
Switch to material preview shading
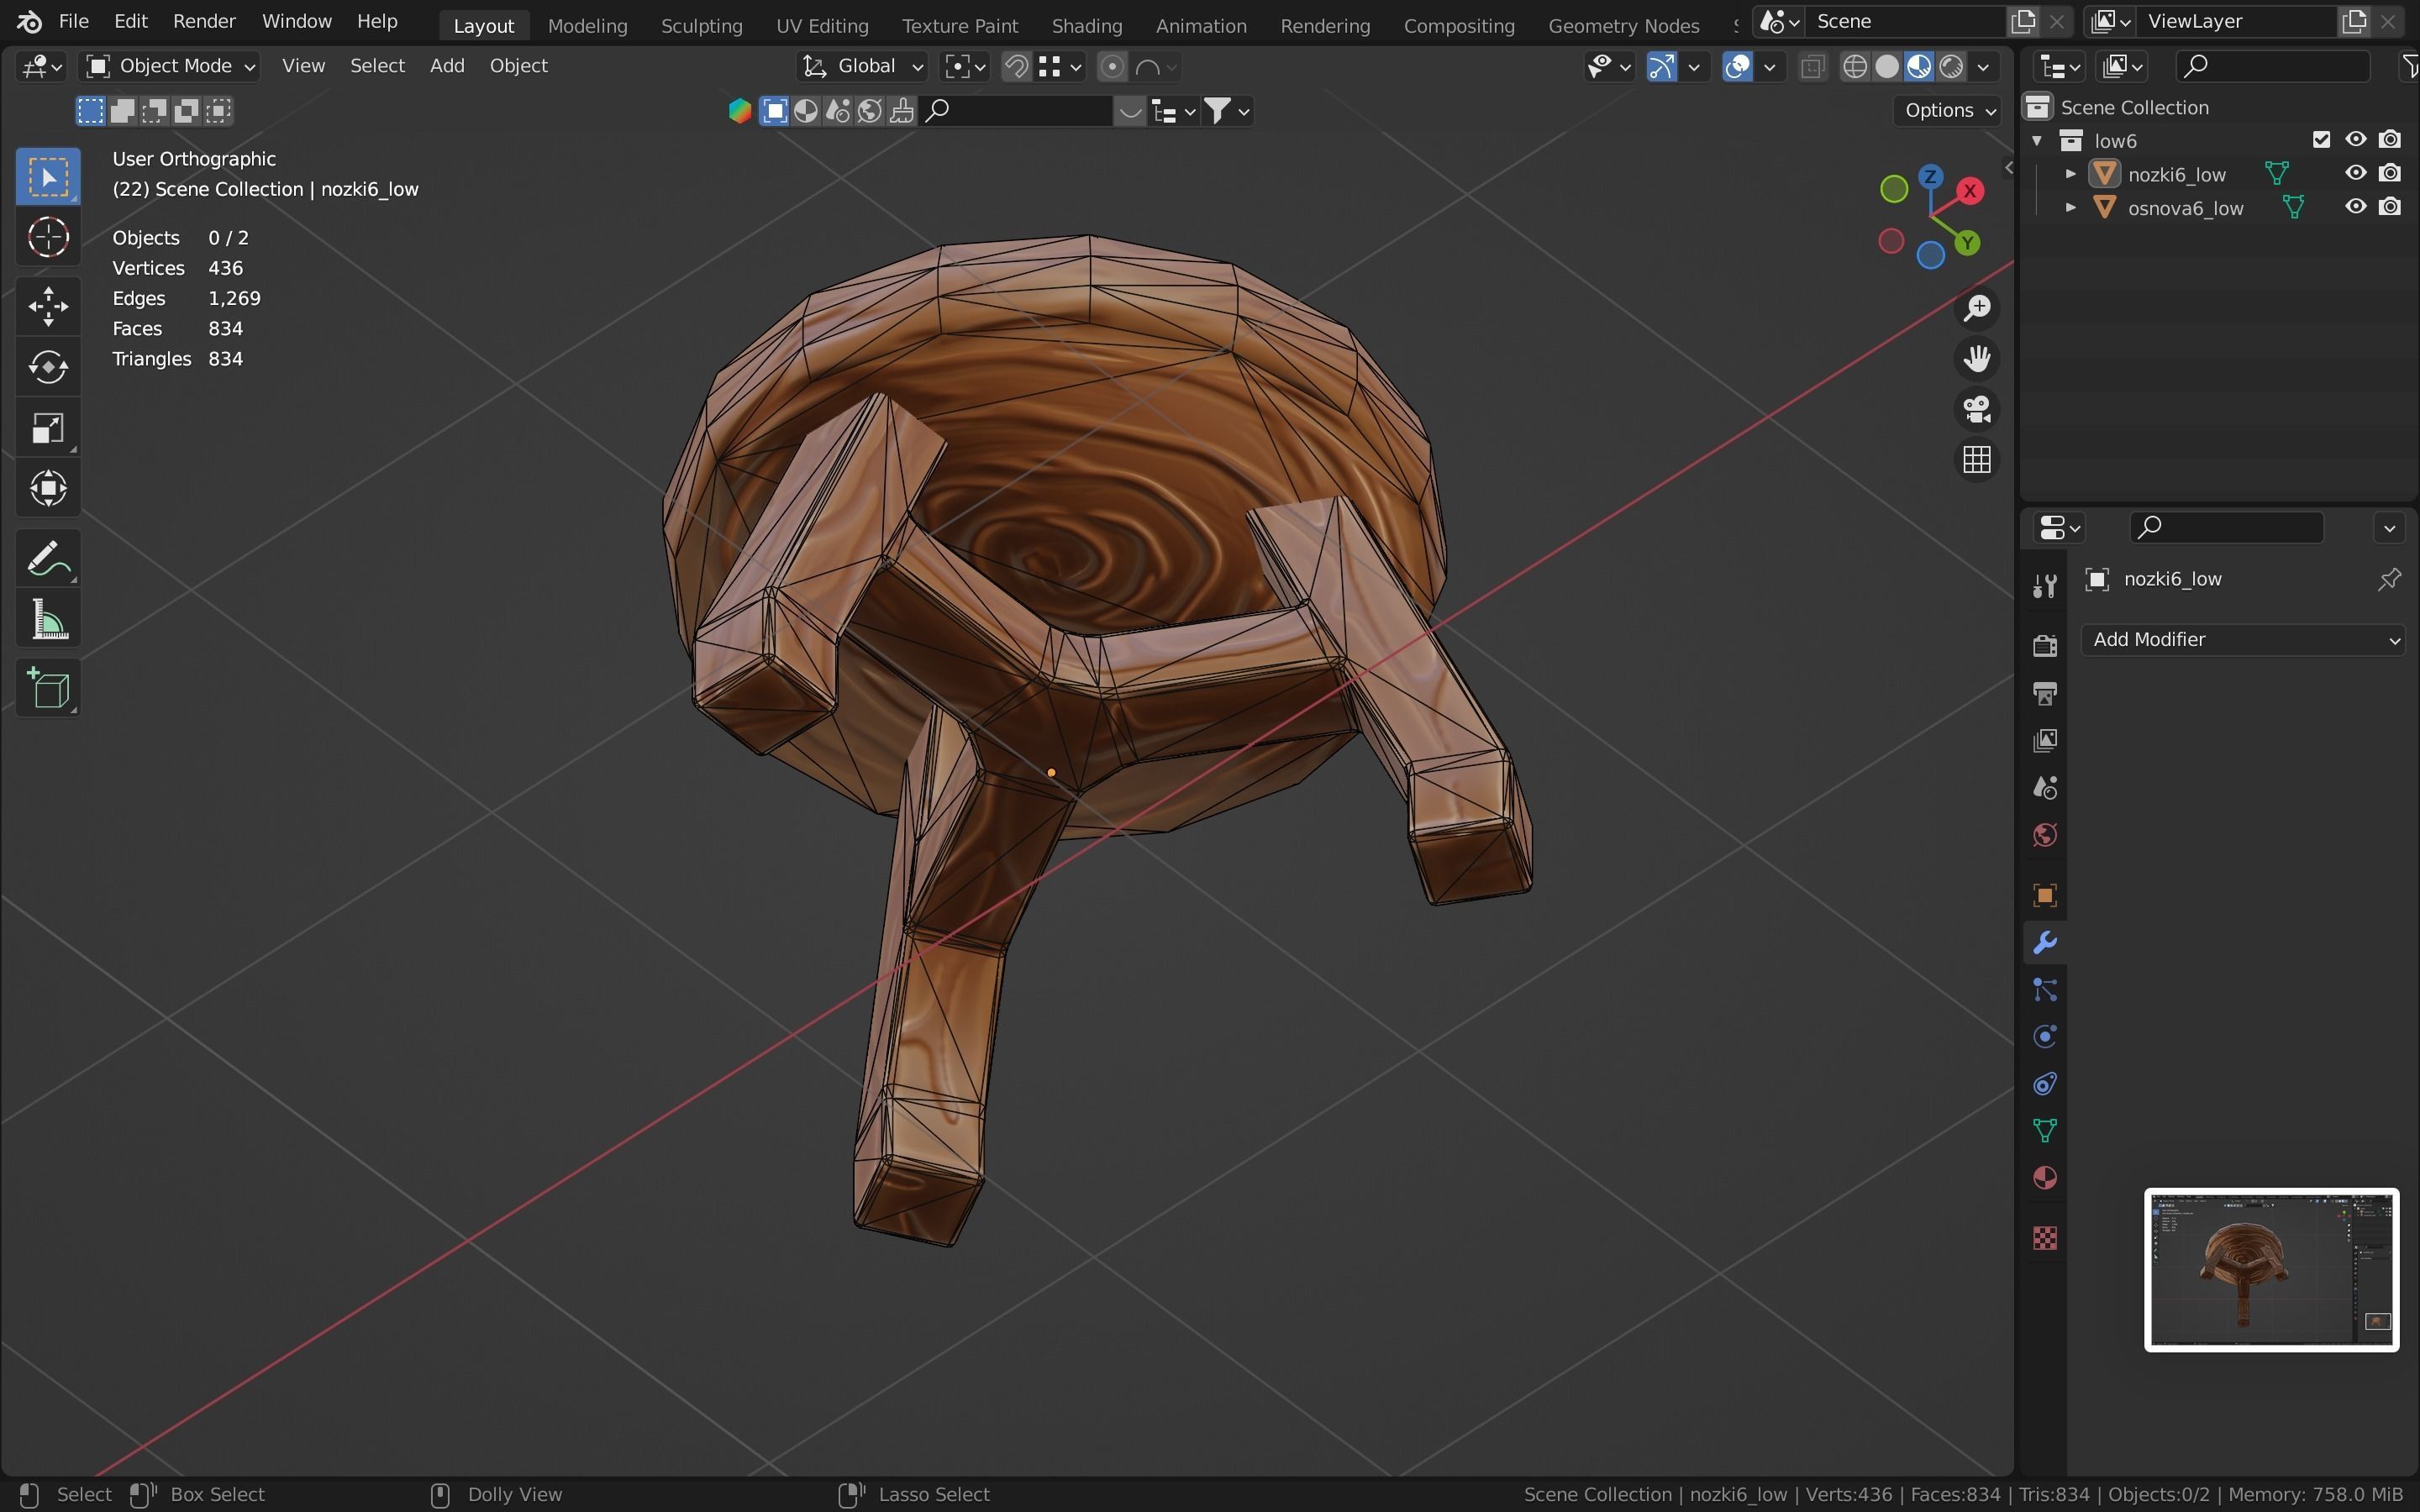click(1919, 66)
